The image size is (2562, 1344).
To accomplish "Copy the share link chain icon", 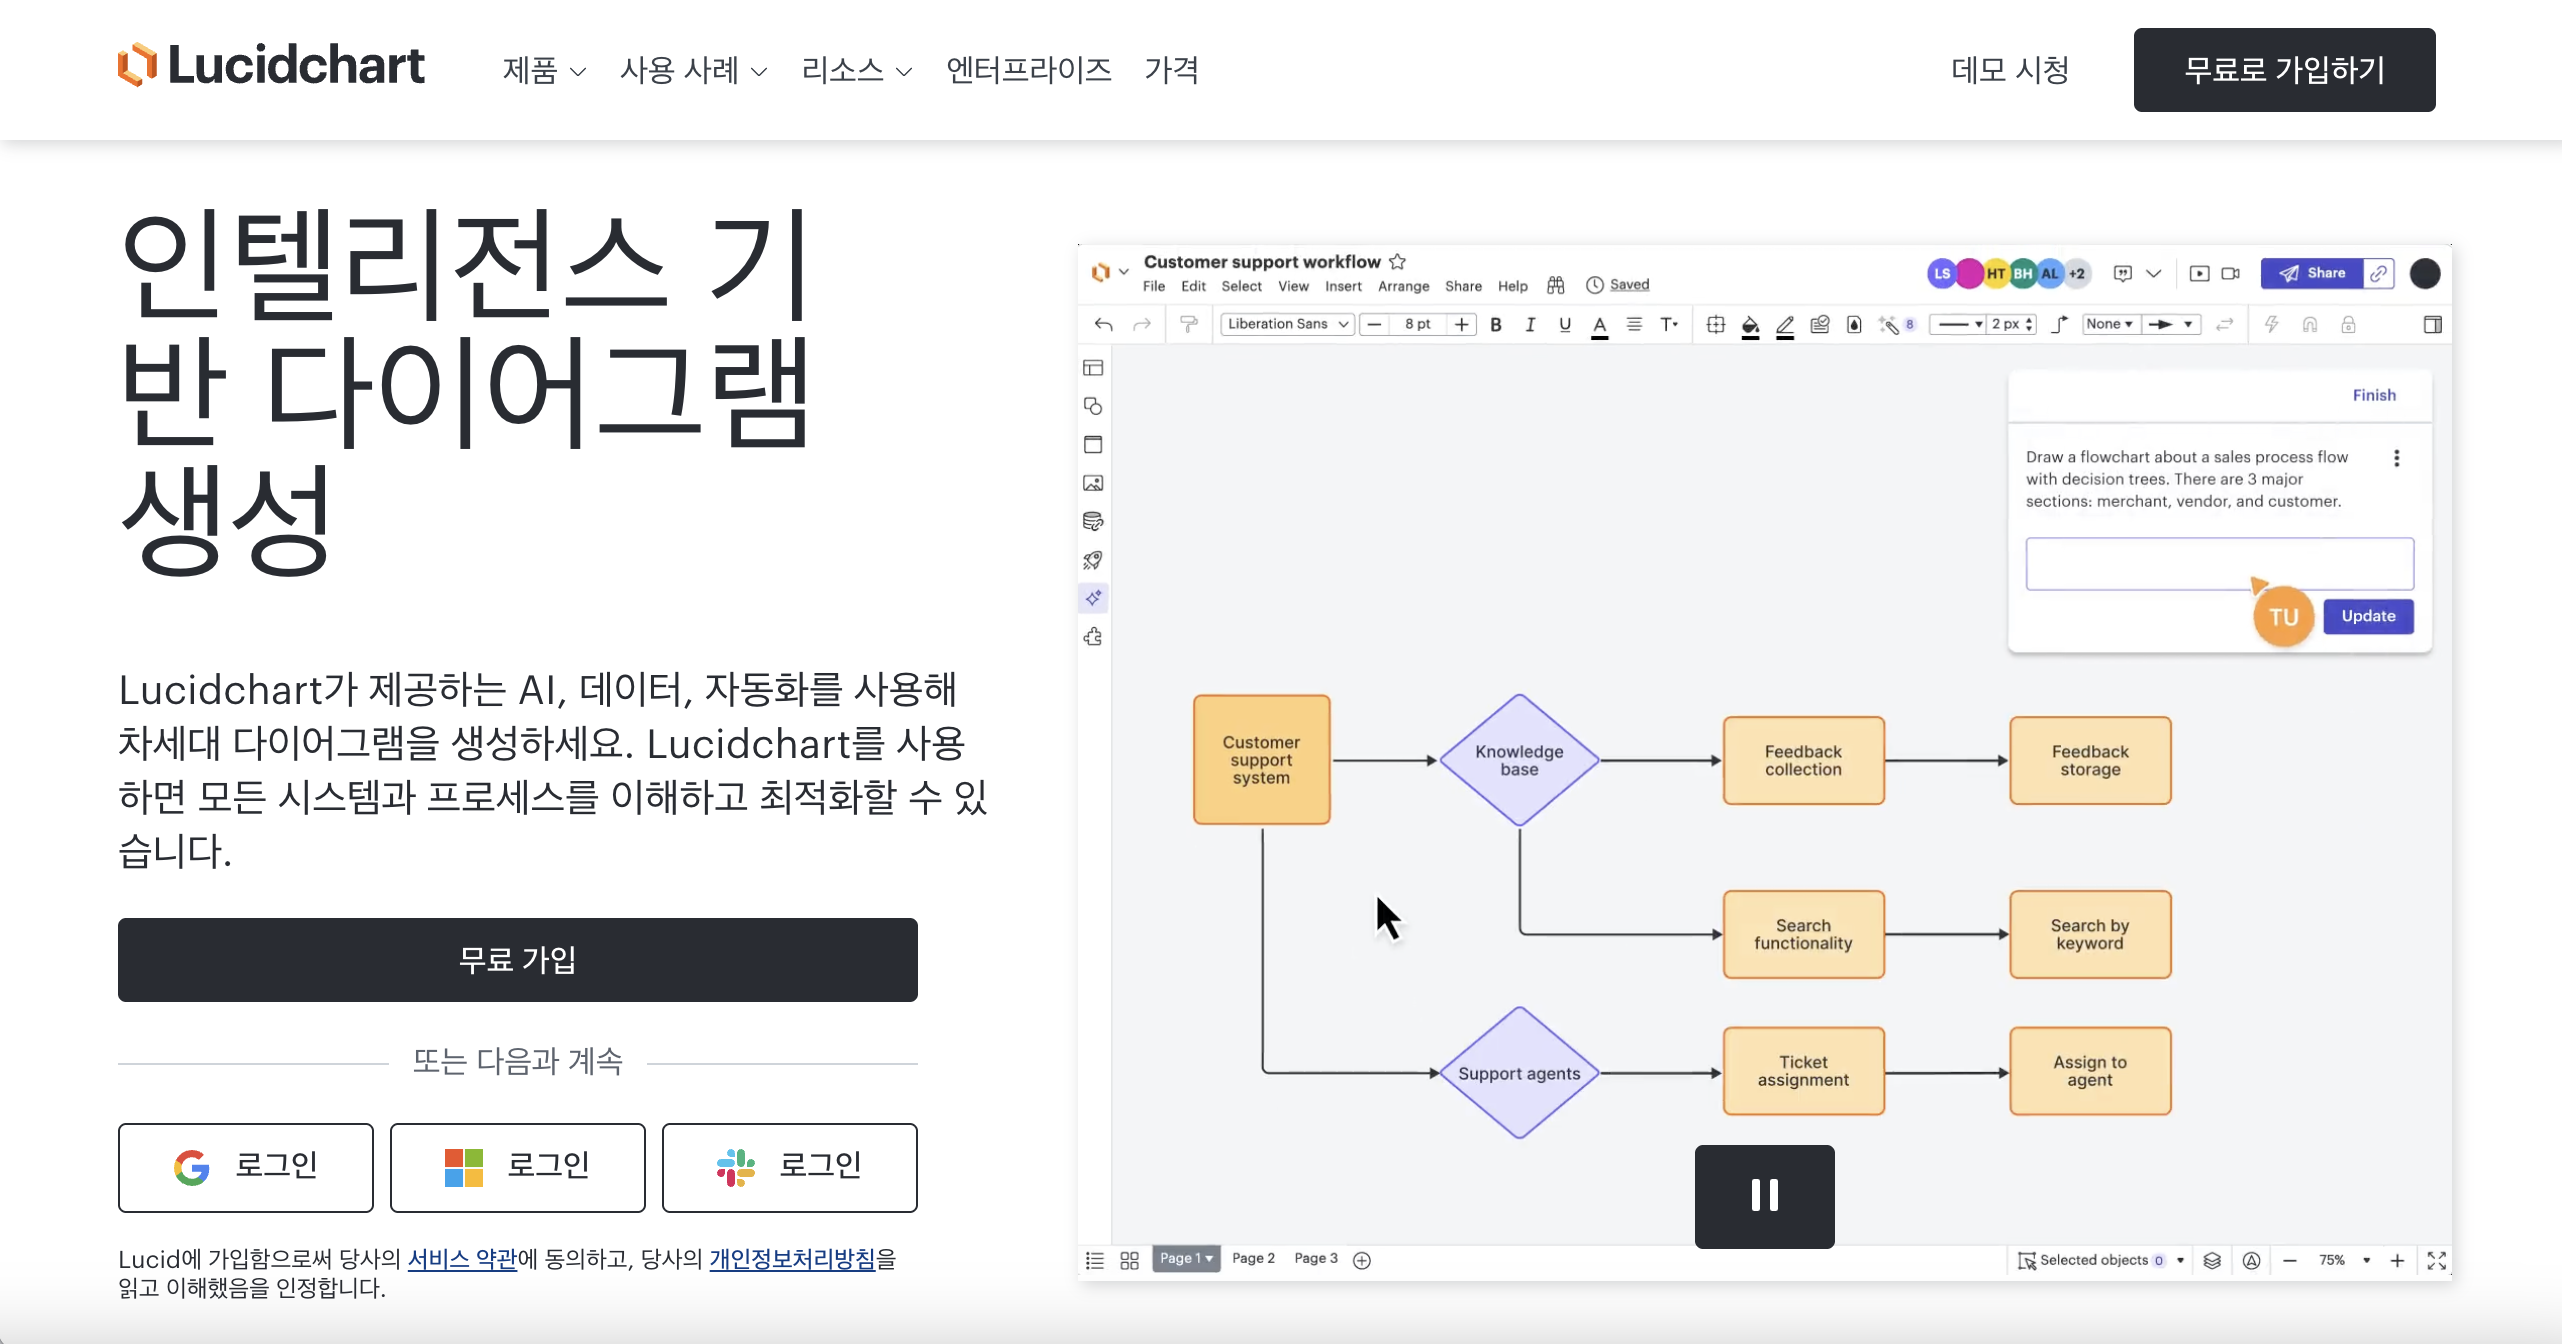I will (x=2379, y=273).
